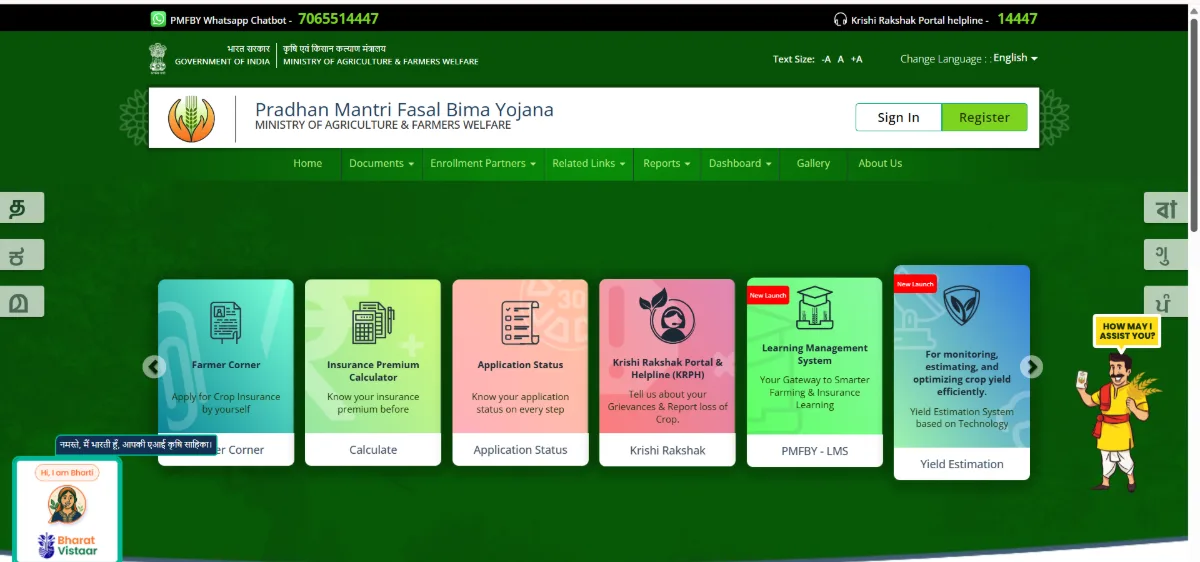Click the PMFBY - LMS button
Screen dimensions: 1200x562
point(815,451)
